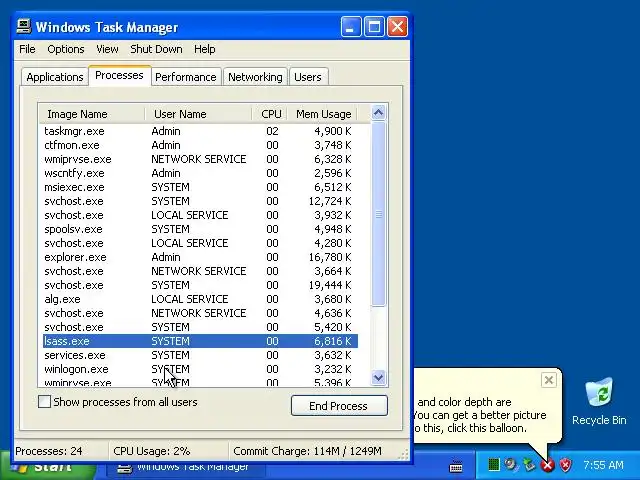640x480 pixels.
Task: Select the wscntfy.exe process row
Action: 200,173
